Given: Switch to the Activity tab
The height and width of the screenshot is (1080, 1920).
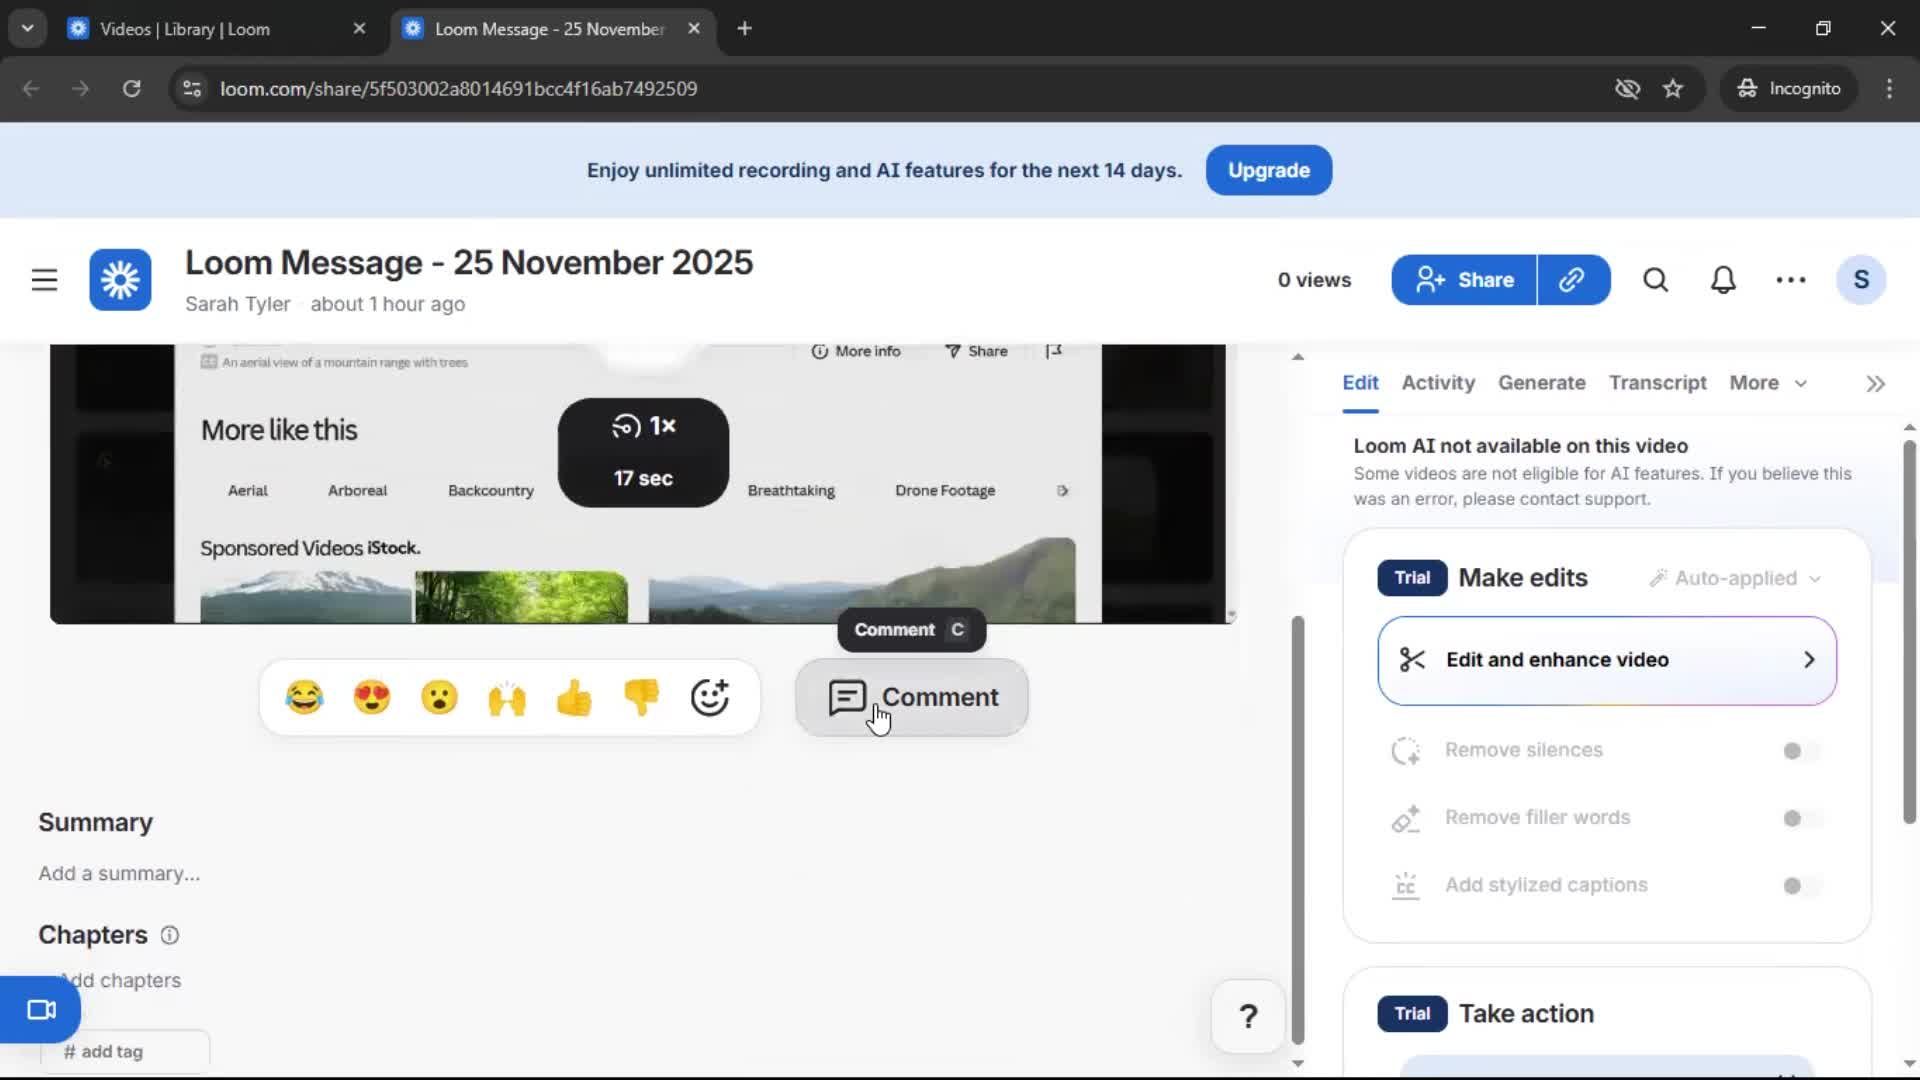Looking at the screenshot, I should pyautogui.click(x=1437, y=383).
